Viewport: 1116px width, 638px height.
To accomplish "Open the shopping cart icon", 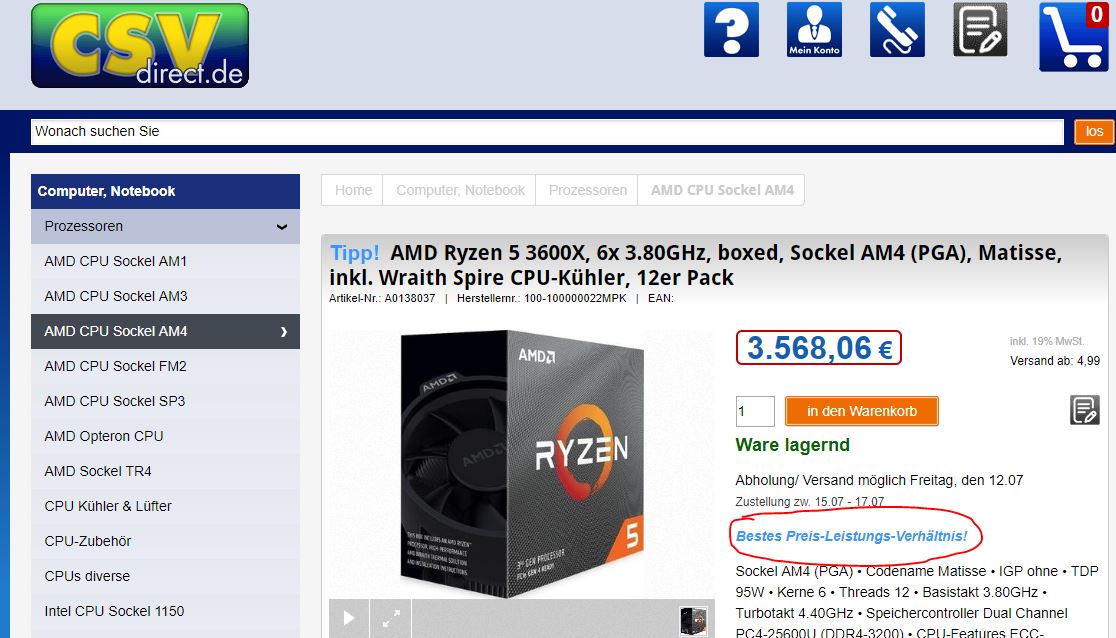I will (x=1073, y=36).
